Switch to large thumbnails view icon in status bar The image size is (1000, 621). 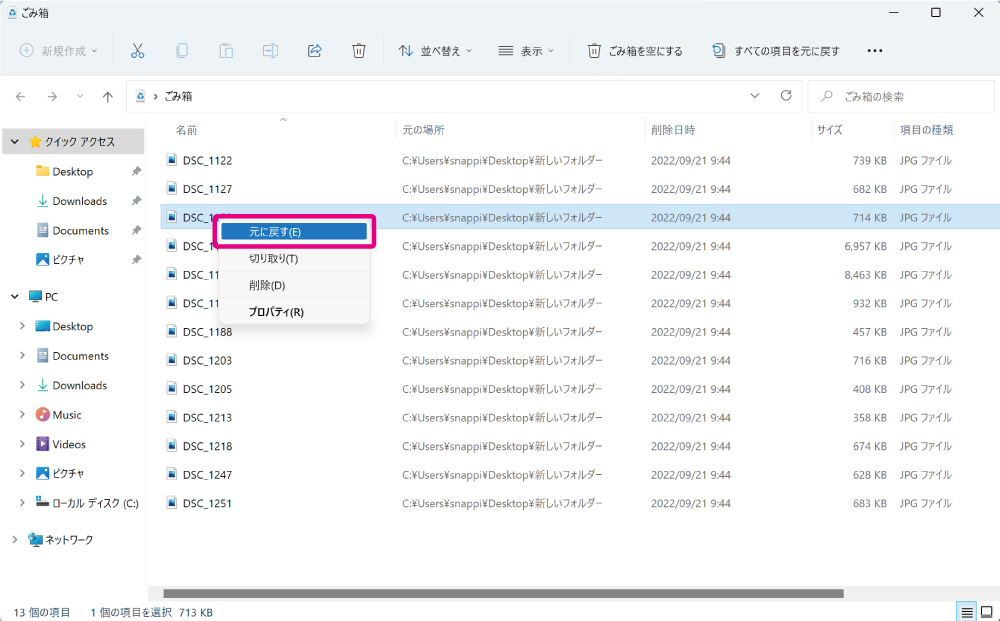(987, 612)
